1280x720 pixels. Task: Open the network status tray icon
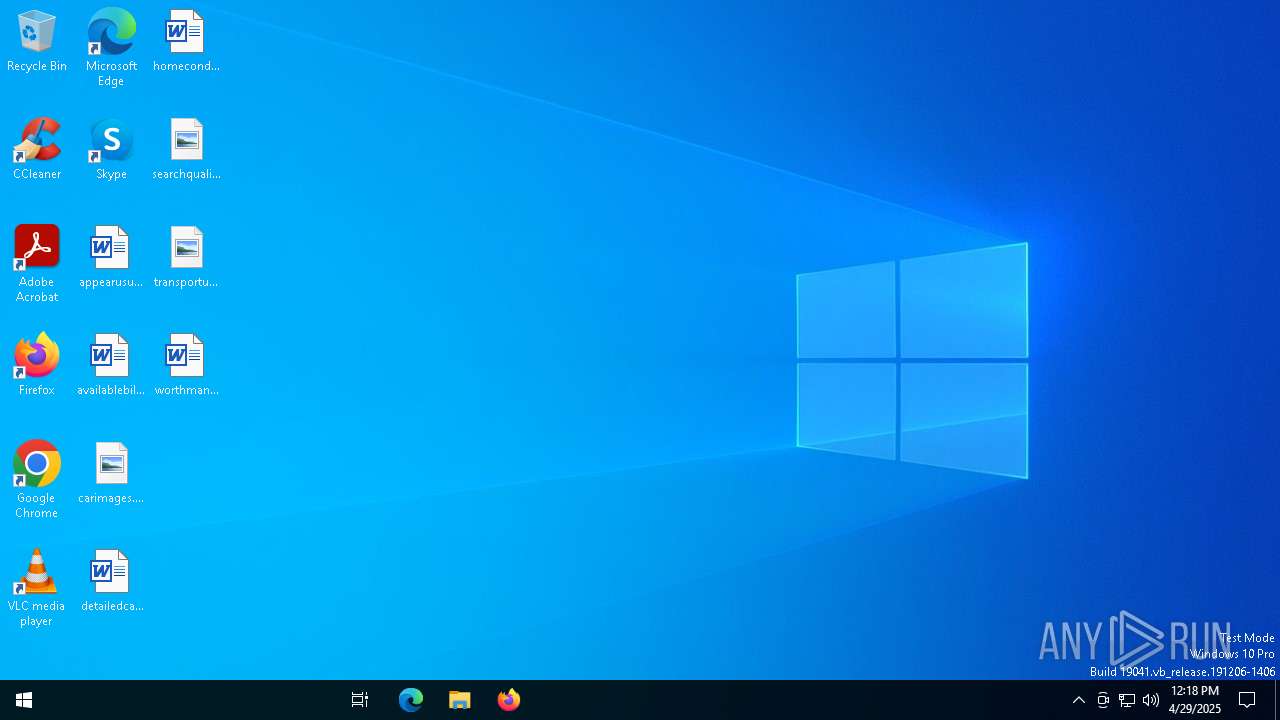coord(1127,700)
